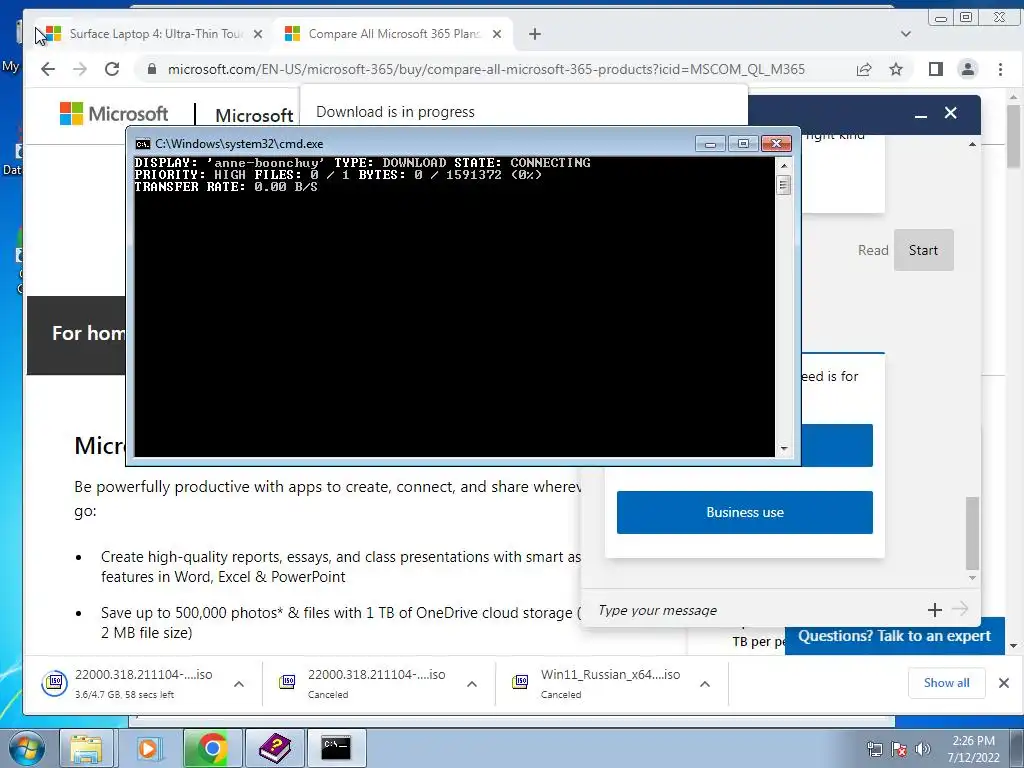This screenshot has height=768, width=1024.
Task: Open a new Chrome tab
Action: (535, 34)
